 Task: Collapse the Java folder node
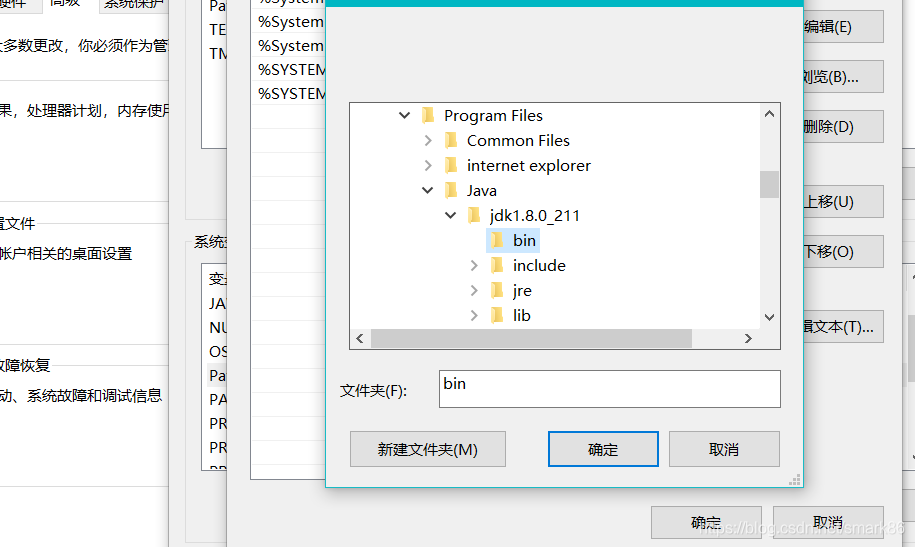point(427,190)
